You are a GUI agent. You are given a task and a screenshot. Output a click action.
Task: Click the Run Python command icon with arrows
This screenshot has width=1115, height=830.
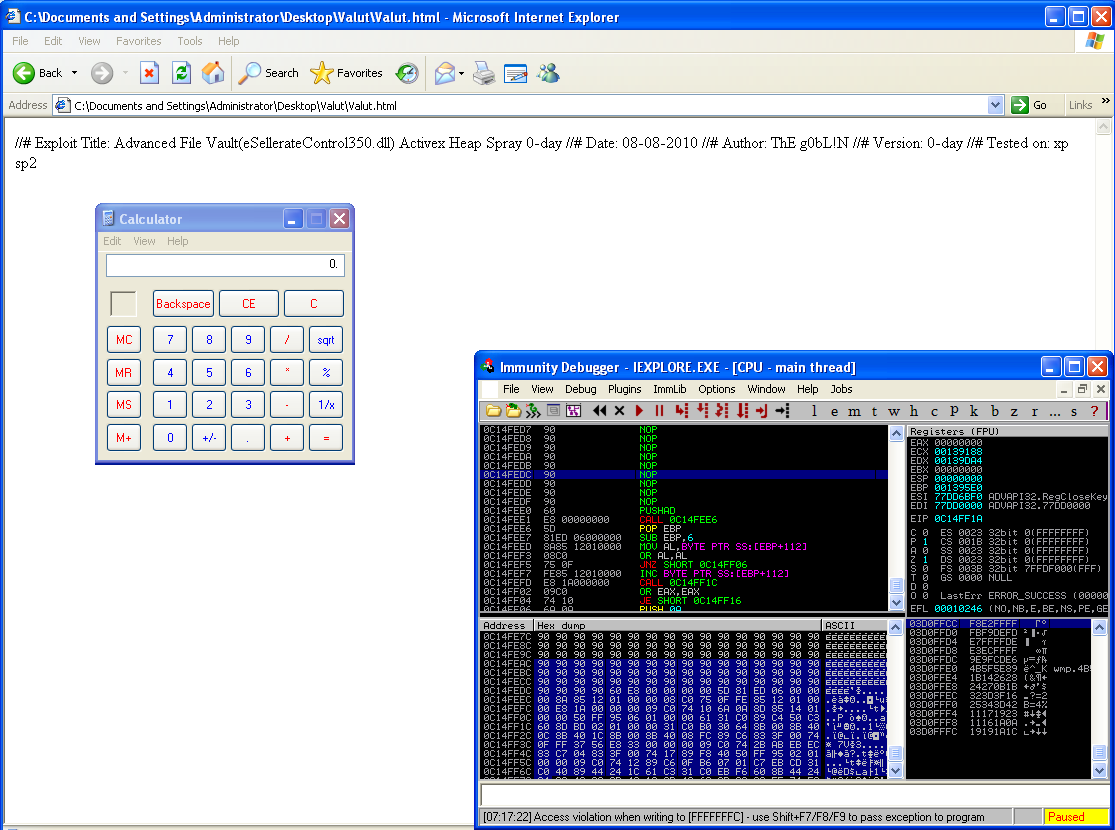point(533,410)
